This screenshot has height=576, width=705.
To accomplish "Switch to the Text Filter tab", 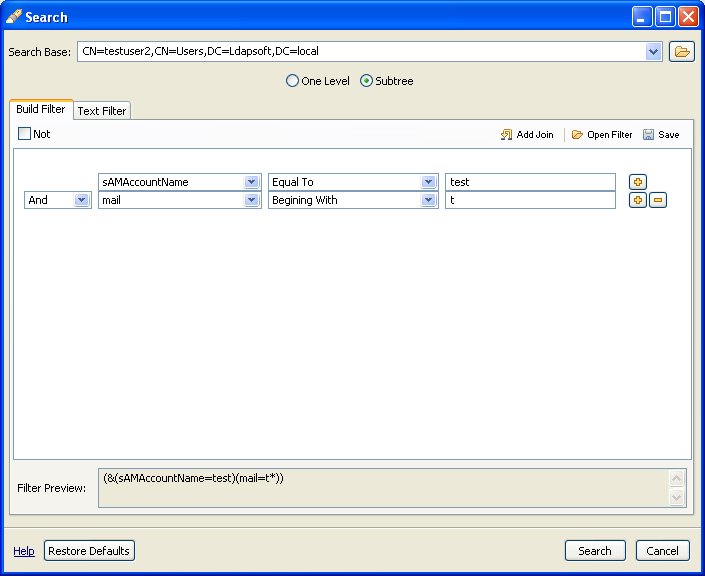I will [x=102, y=111].
